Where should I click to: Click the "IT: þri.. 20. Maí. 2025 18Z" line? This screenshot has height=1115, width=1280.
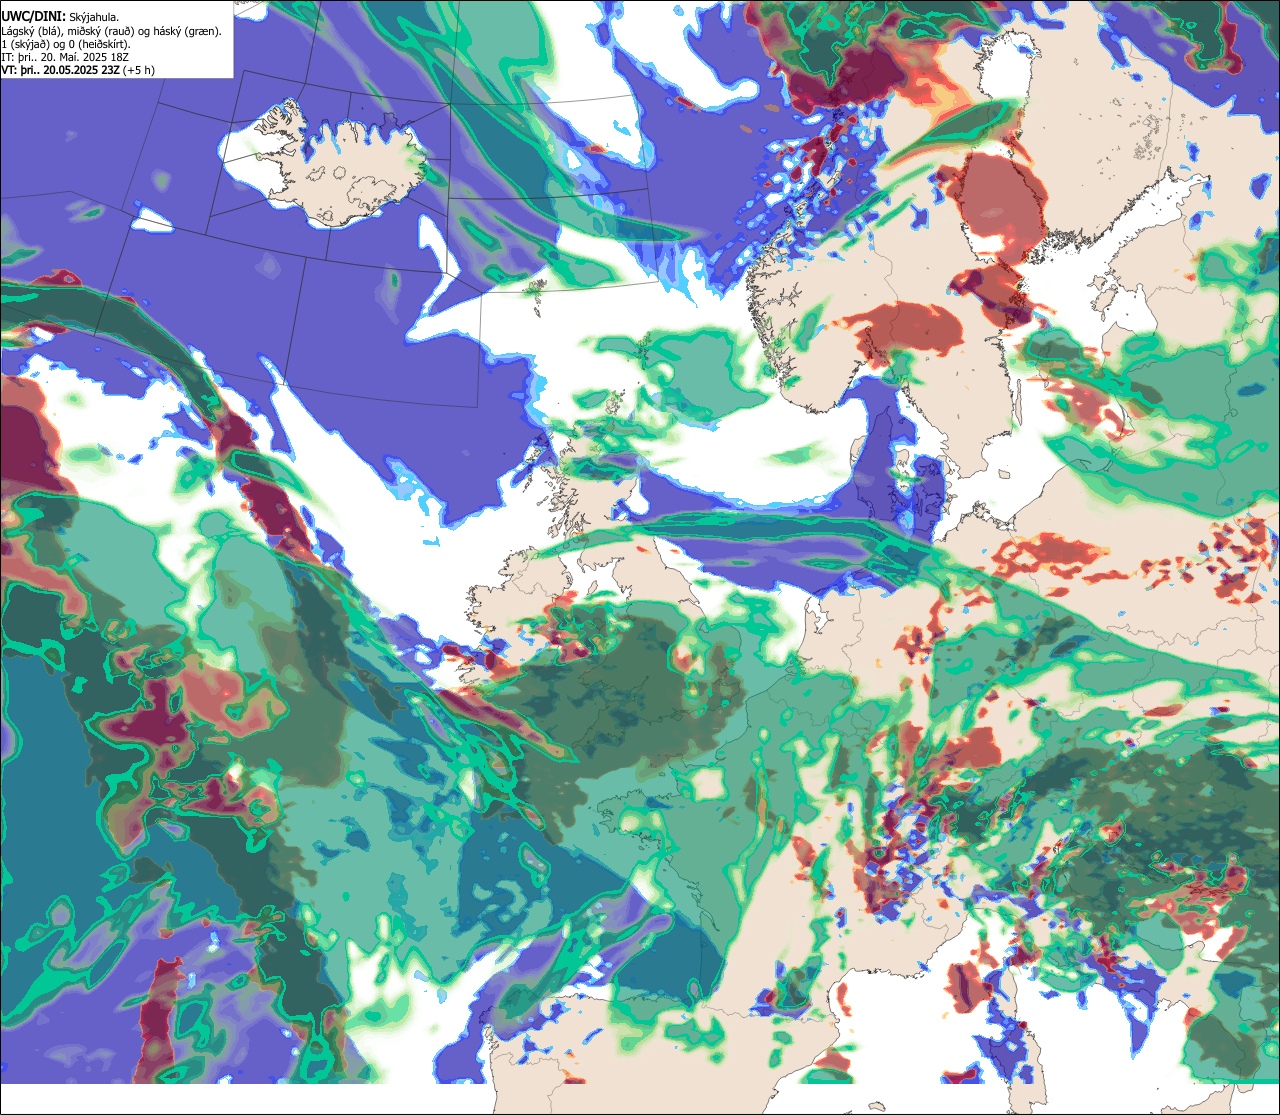[x=65, y=58]
